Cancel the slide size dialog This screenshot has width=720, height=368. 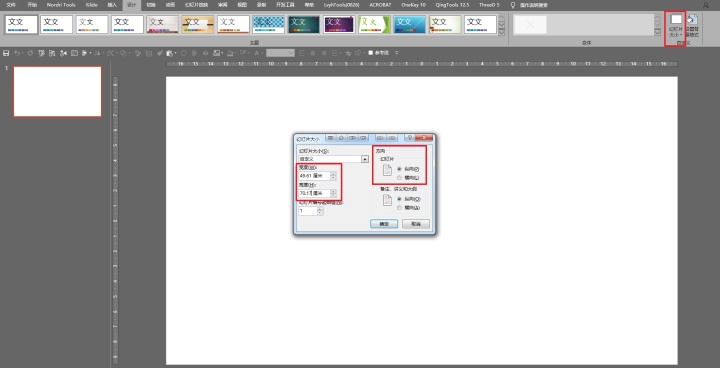tap(416, 224)
